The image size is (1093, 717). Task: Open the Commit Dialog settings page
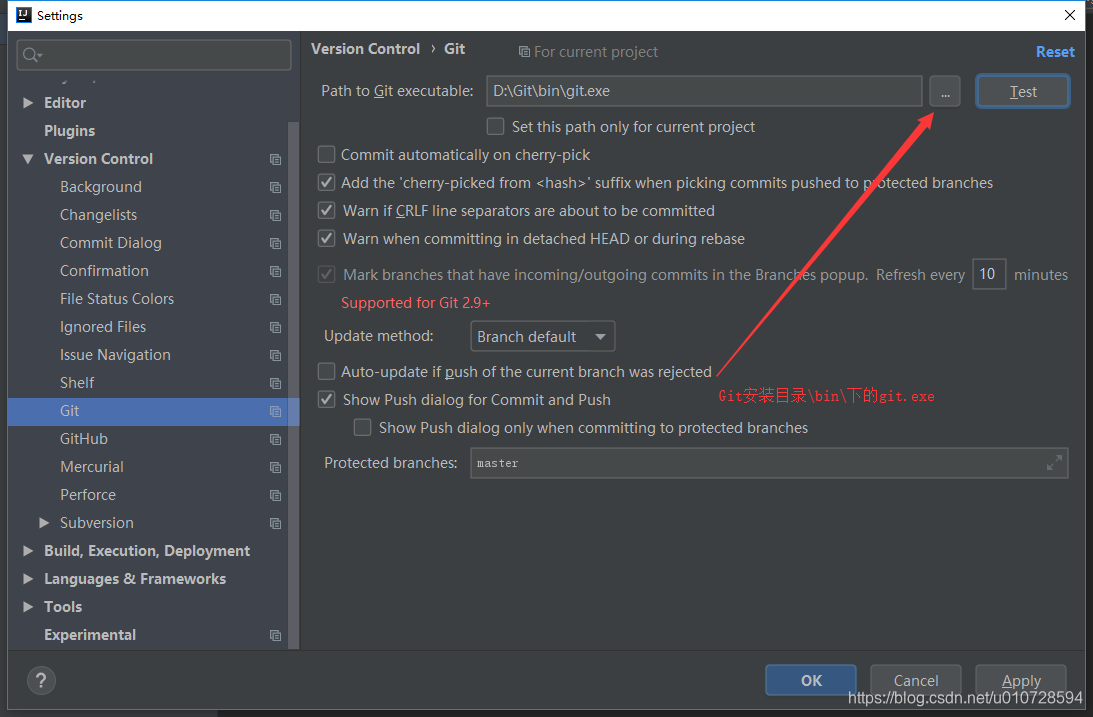point(110,242)
